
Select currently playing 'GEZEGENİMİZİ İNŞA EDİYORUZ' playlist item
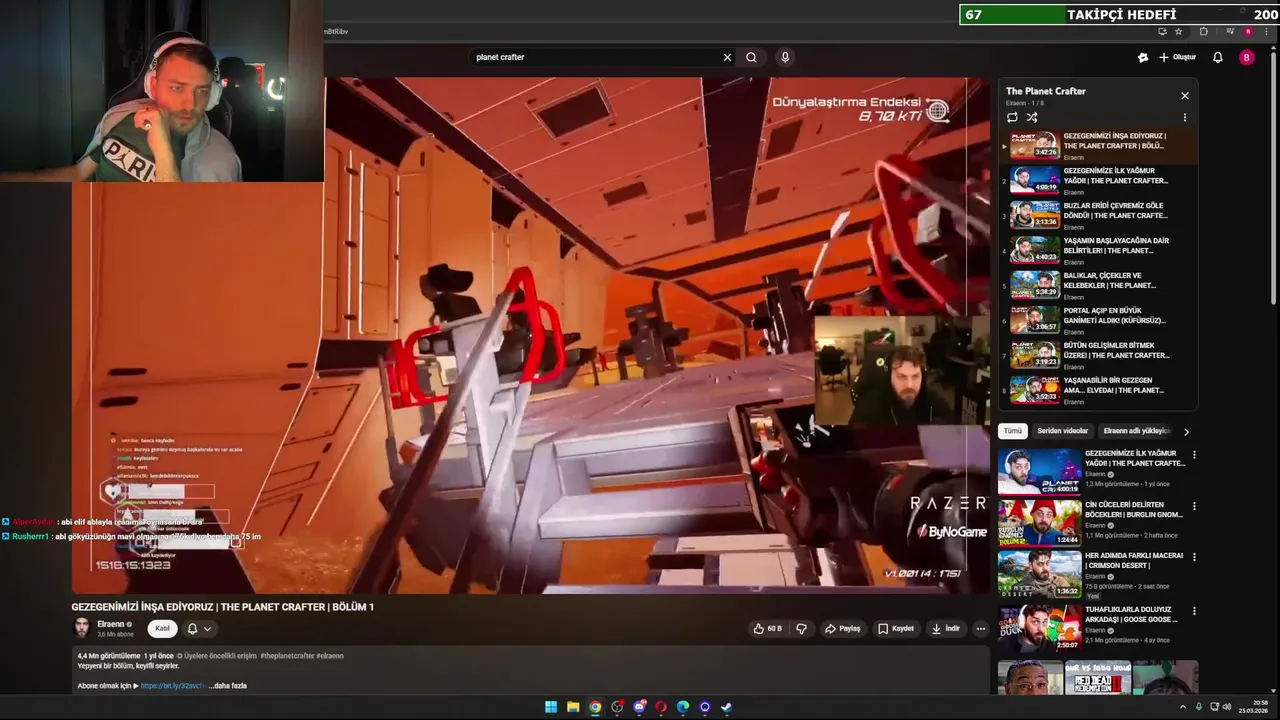pos(1099,146)
